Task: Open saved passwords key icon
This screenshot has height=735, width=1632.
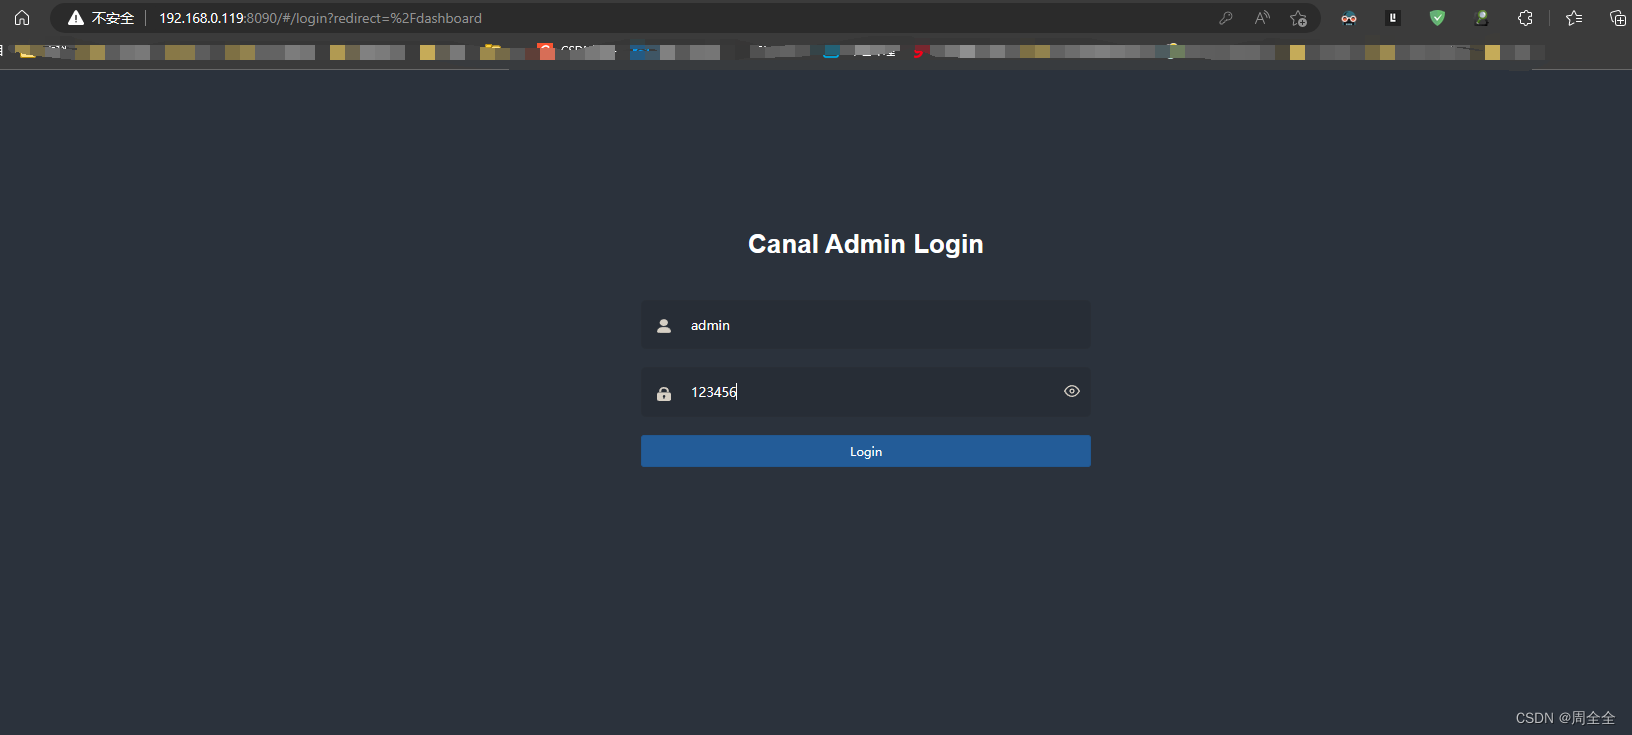Action: [x=1226, y=18]
